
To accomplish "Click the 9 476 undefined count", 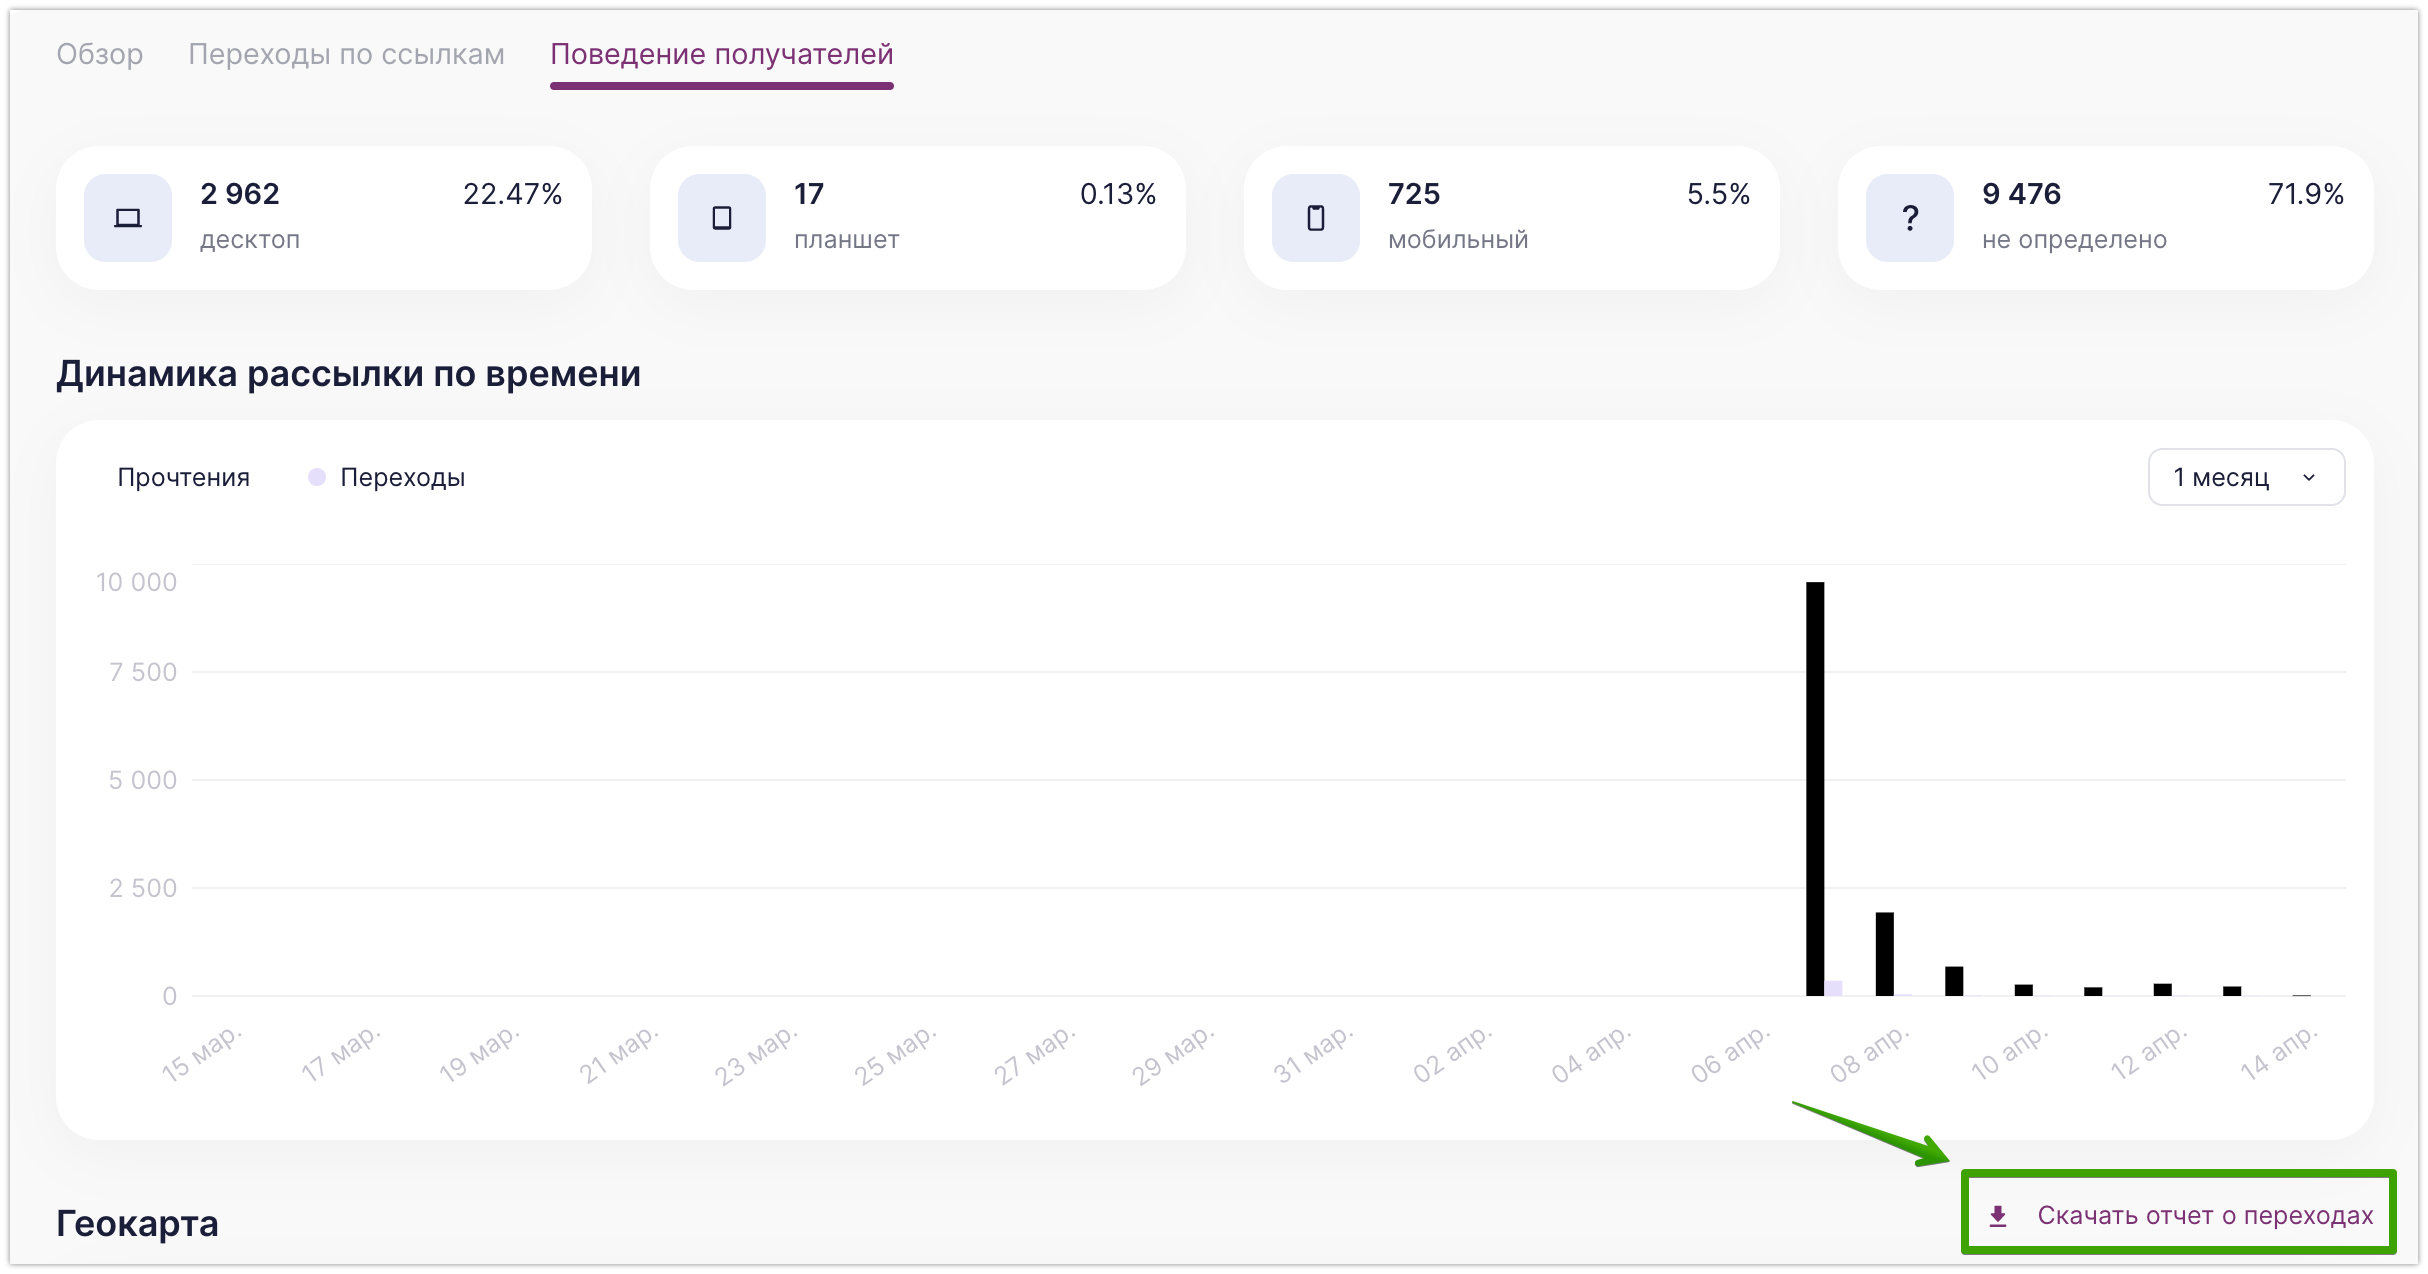I will 2021,194.
